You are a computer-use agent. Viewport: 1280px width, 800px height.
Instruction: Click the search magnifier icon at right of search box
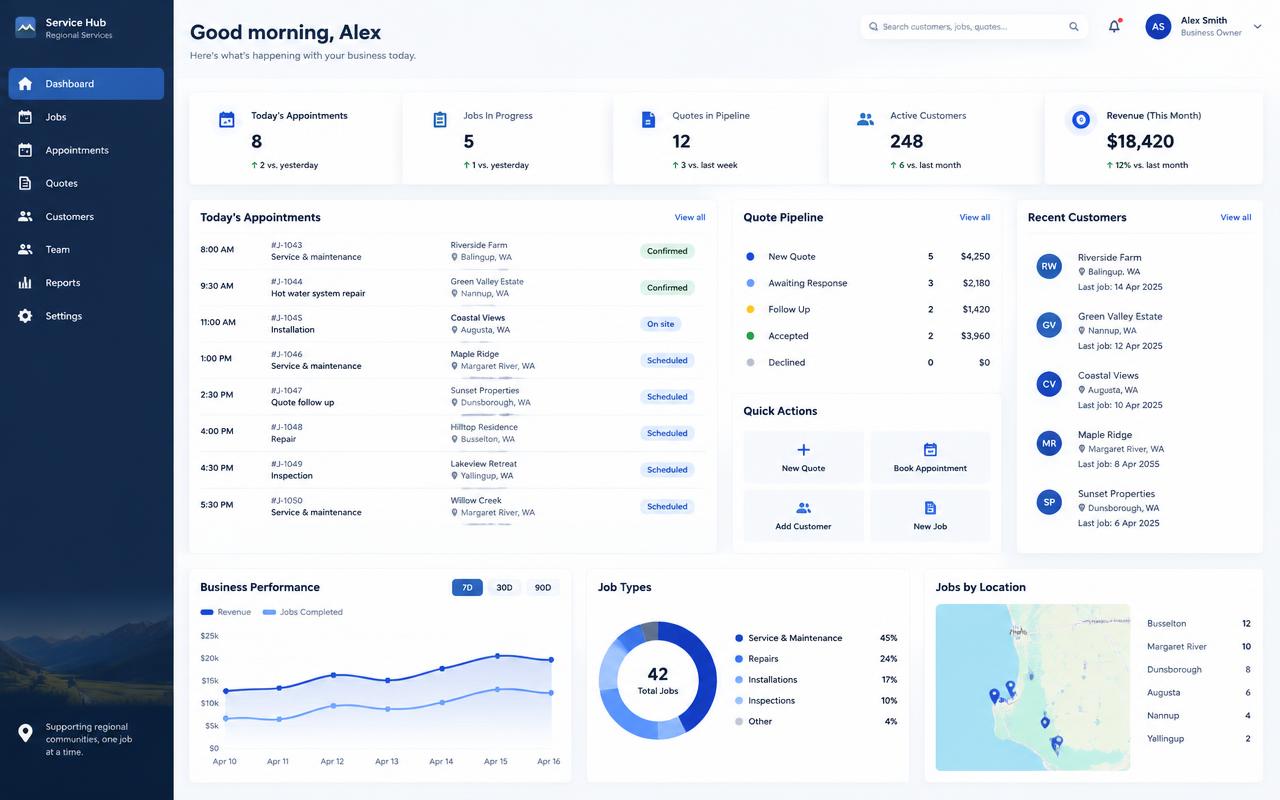[x=1074, y=27]
